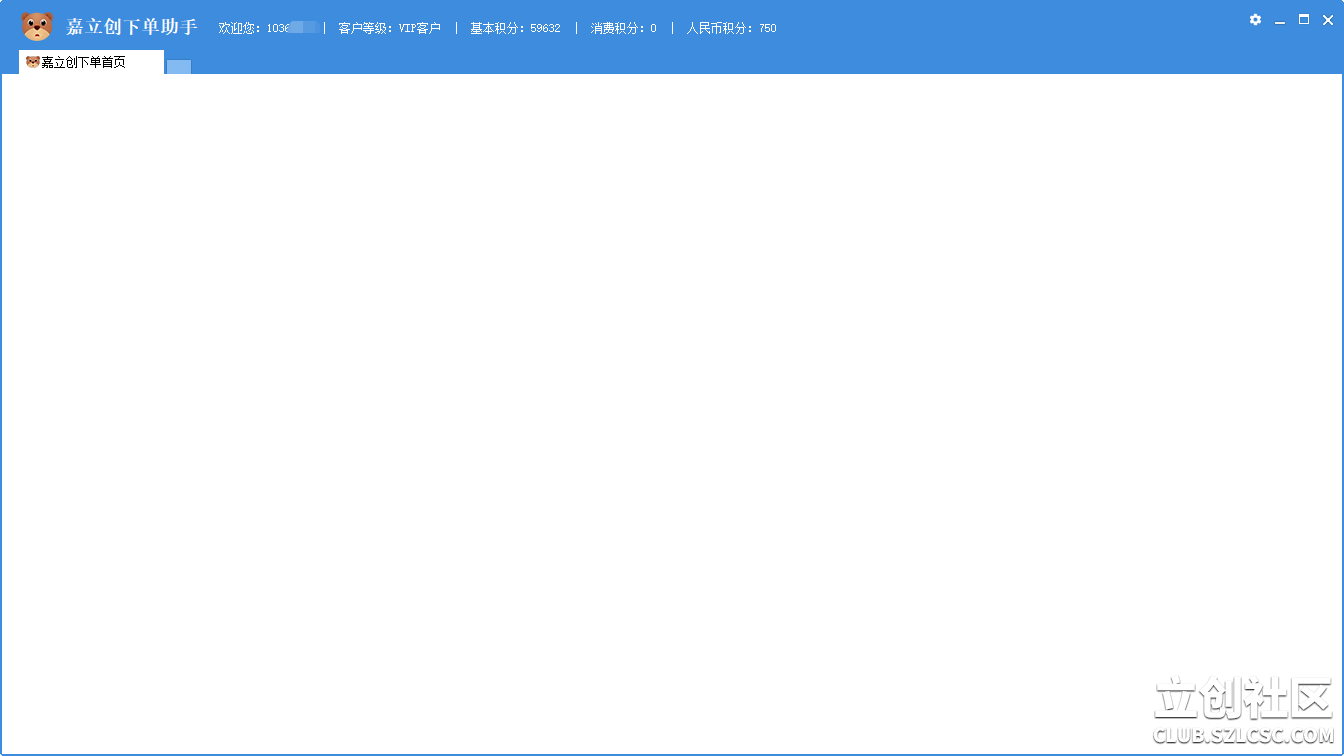Image resolution: width=1344 pixels, height=756 pixels.
Task: Click the 欢迎您 account number text
Action: coord(269,28)
